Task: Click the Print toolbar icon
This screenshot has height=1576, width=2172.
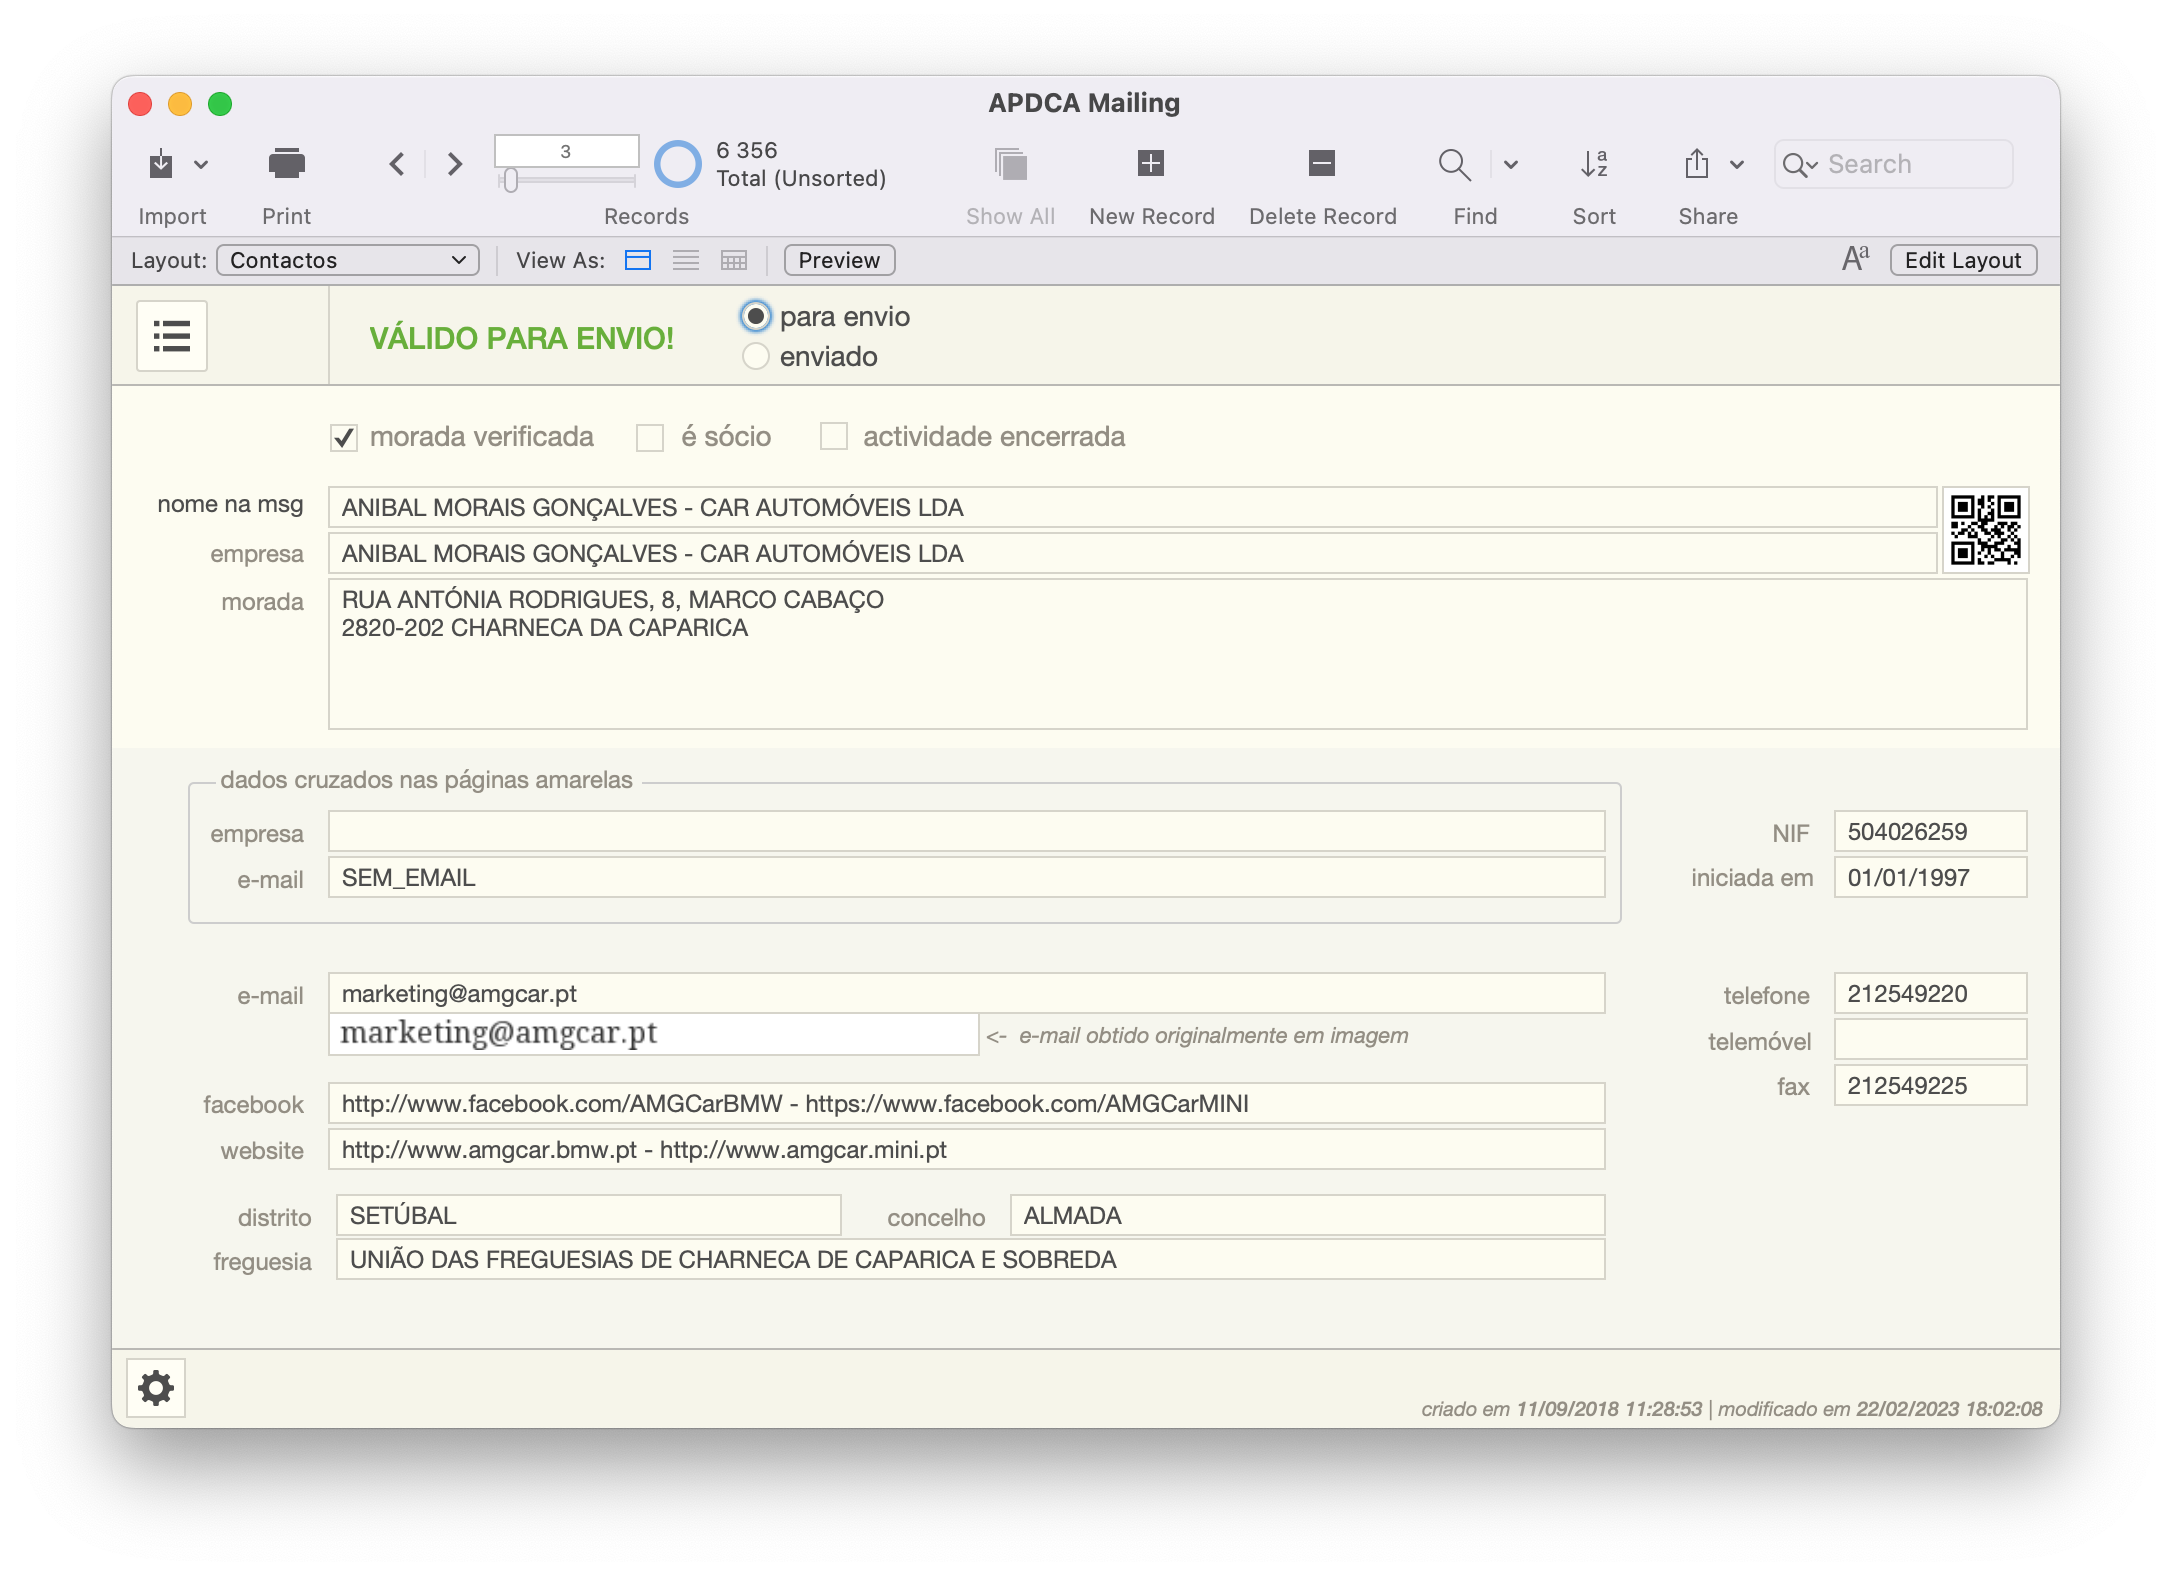Action: 286,163
